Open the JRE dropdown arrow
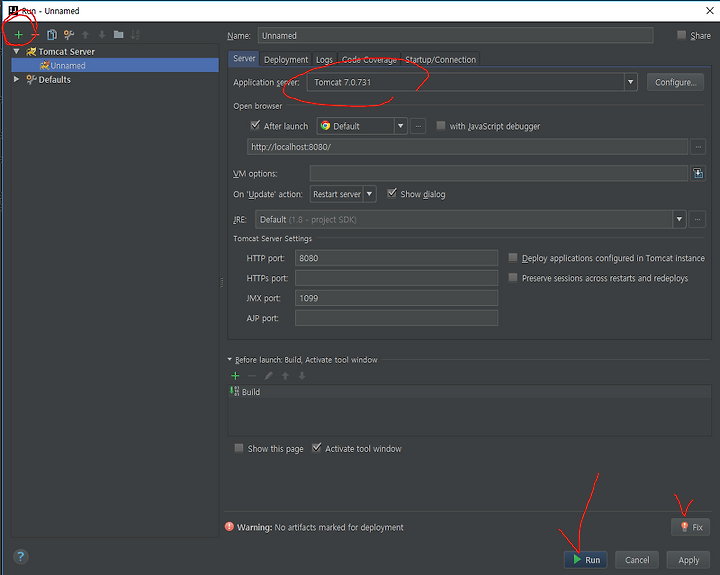 pyautogui.click(x=679, y=220)
